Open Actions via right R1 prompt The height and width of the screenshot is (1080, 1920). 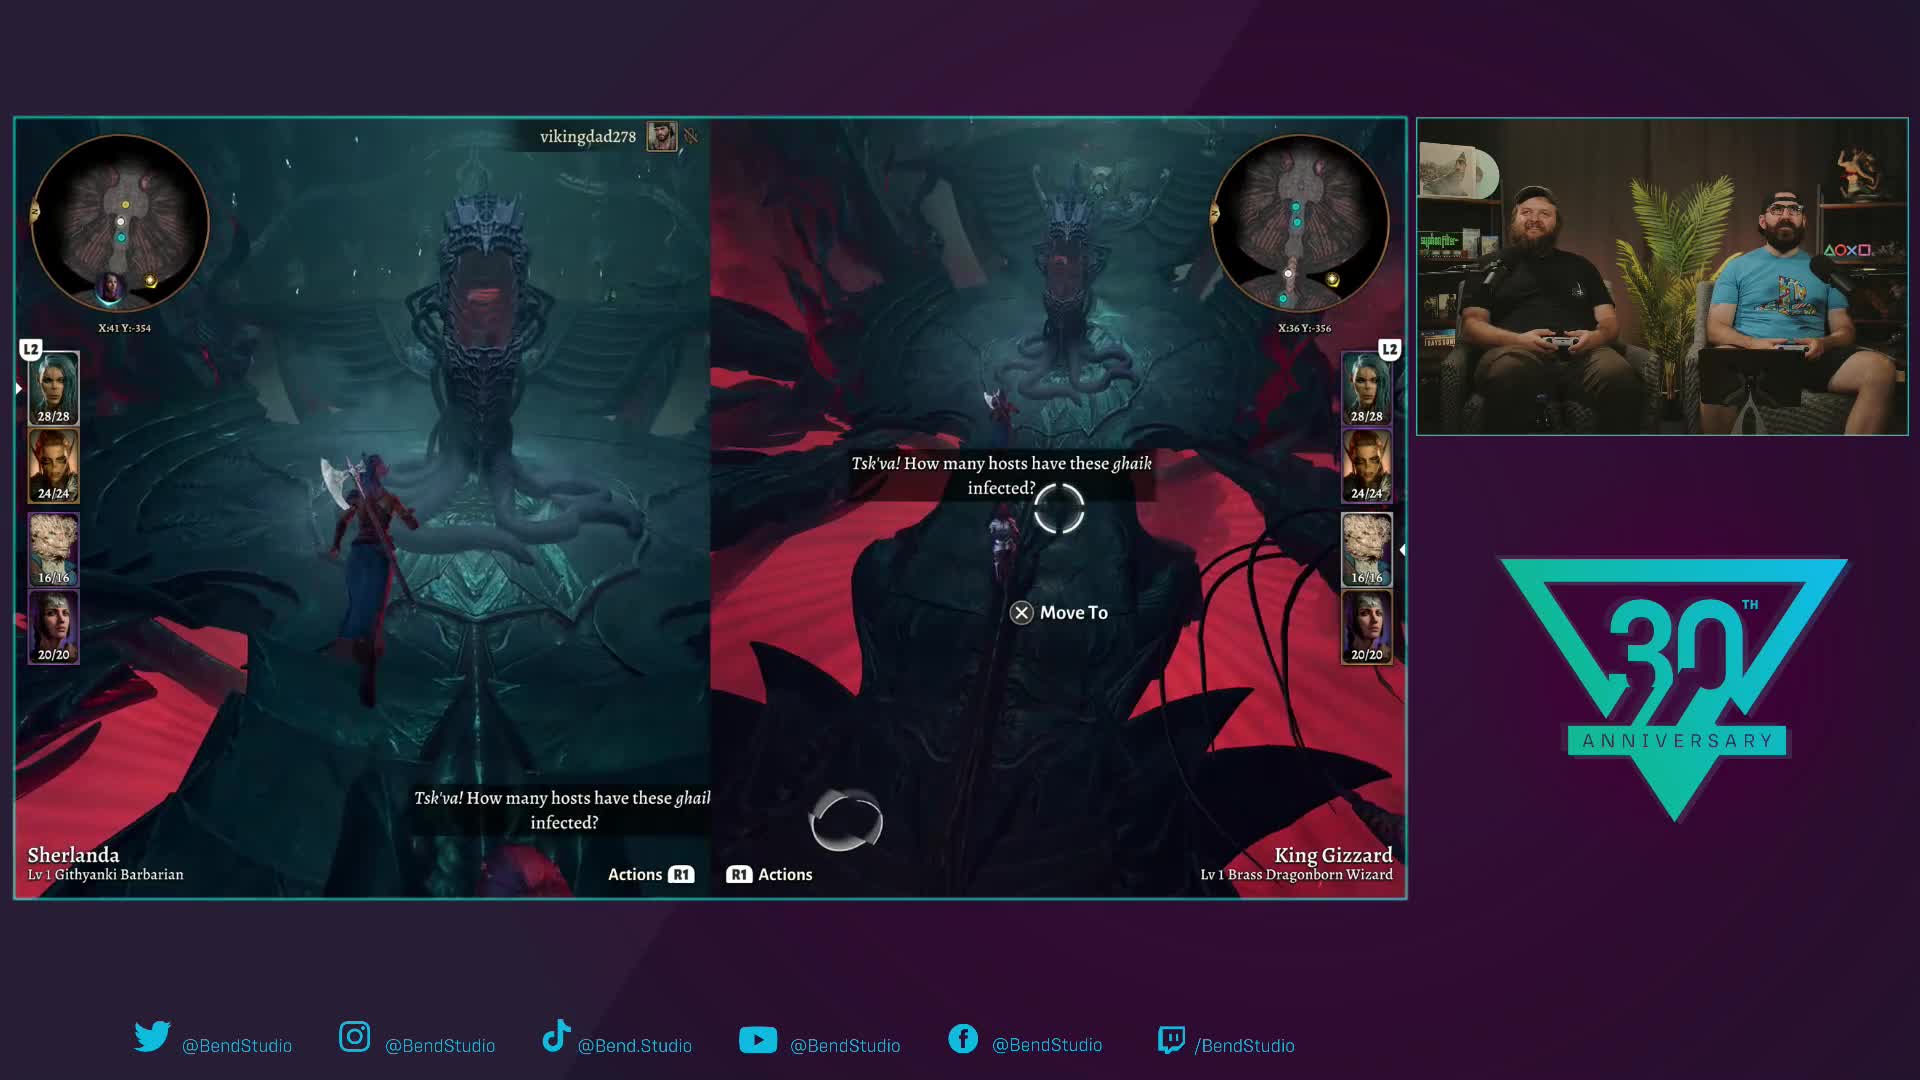pos(769,874)
